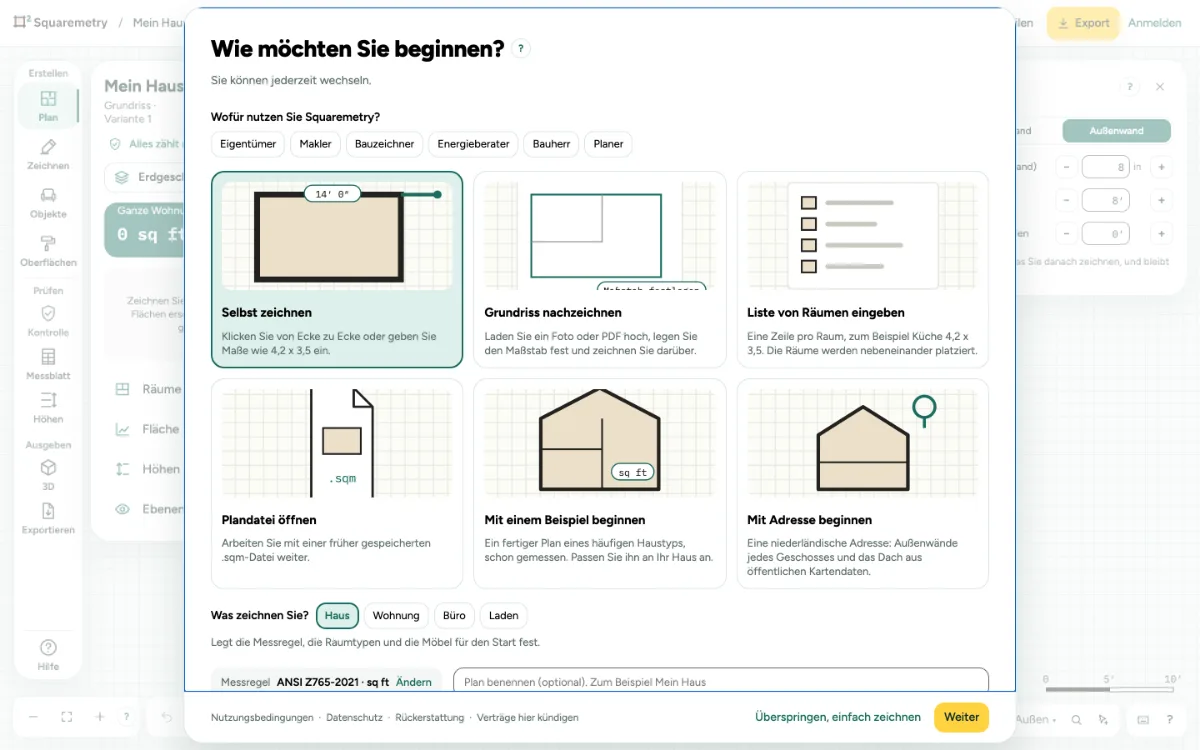
Task: Increase the 8 in wall thickness value
Action: tap(1161, 167)
